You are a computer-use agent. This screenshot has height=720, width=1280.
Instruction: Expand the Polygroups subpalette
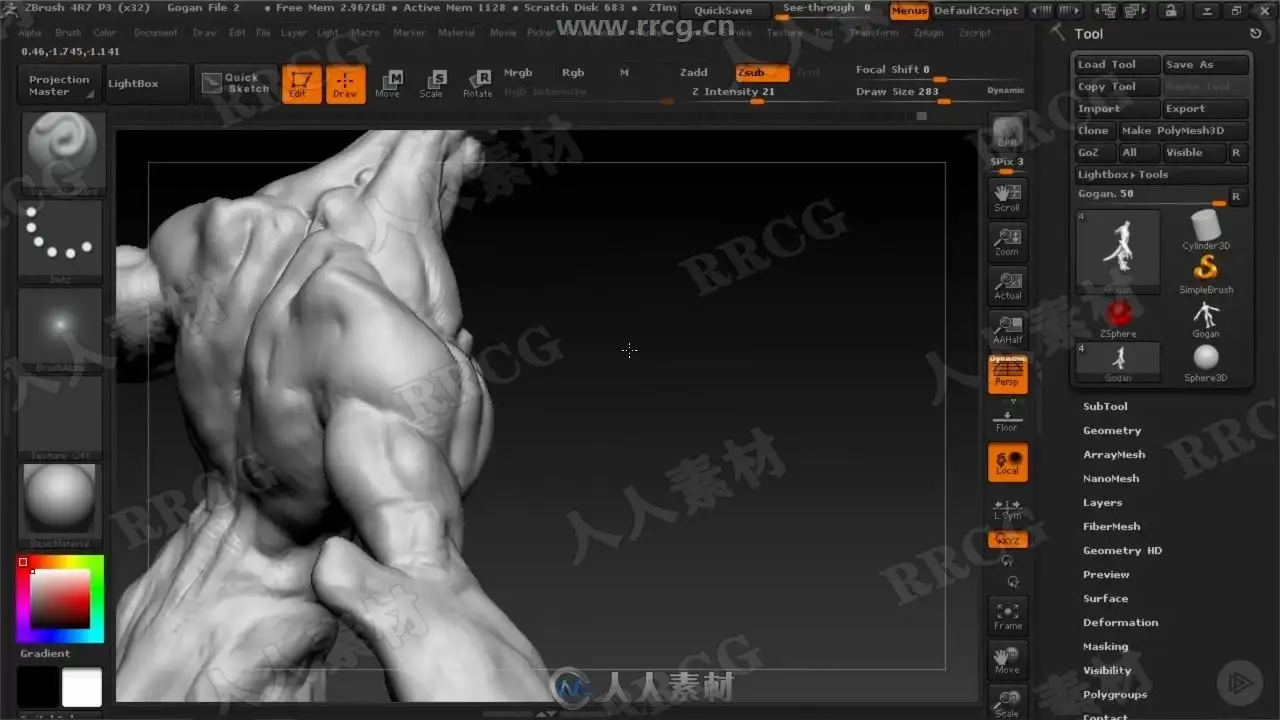click(x=1115, y=695)
